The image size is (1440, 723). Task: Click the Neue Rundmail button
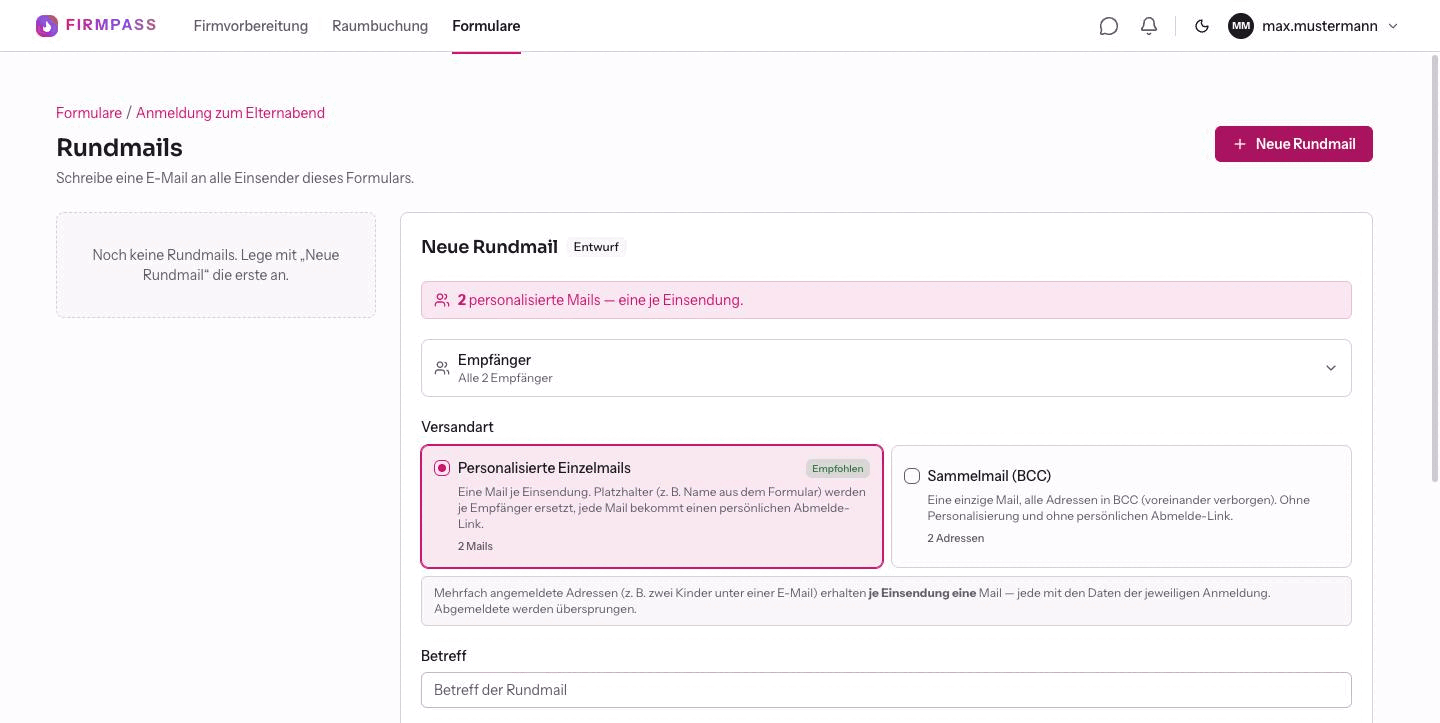coord(1293,144)
